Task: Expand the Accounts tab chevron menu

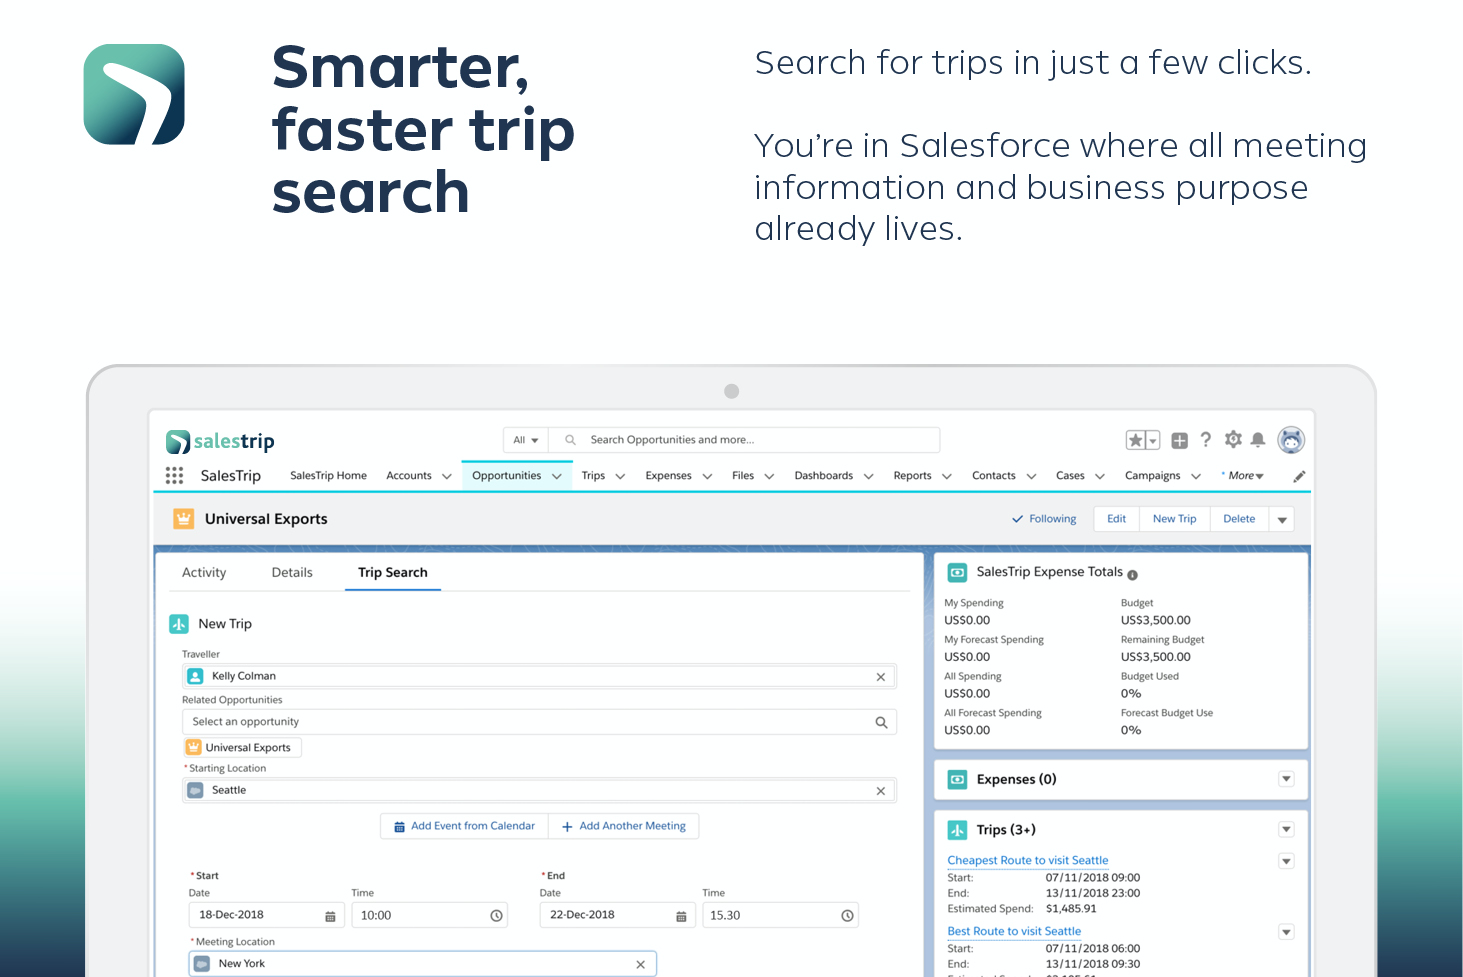Action: click(x=447, y=477)
